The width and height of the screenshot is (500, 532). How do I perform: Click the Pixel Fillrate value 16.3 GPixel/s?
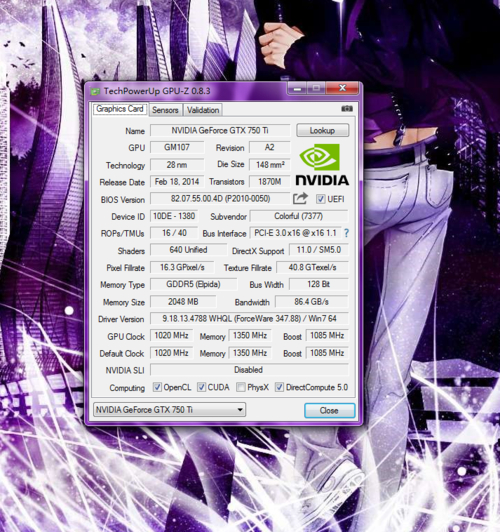click(182, 267)
